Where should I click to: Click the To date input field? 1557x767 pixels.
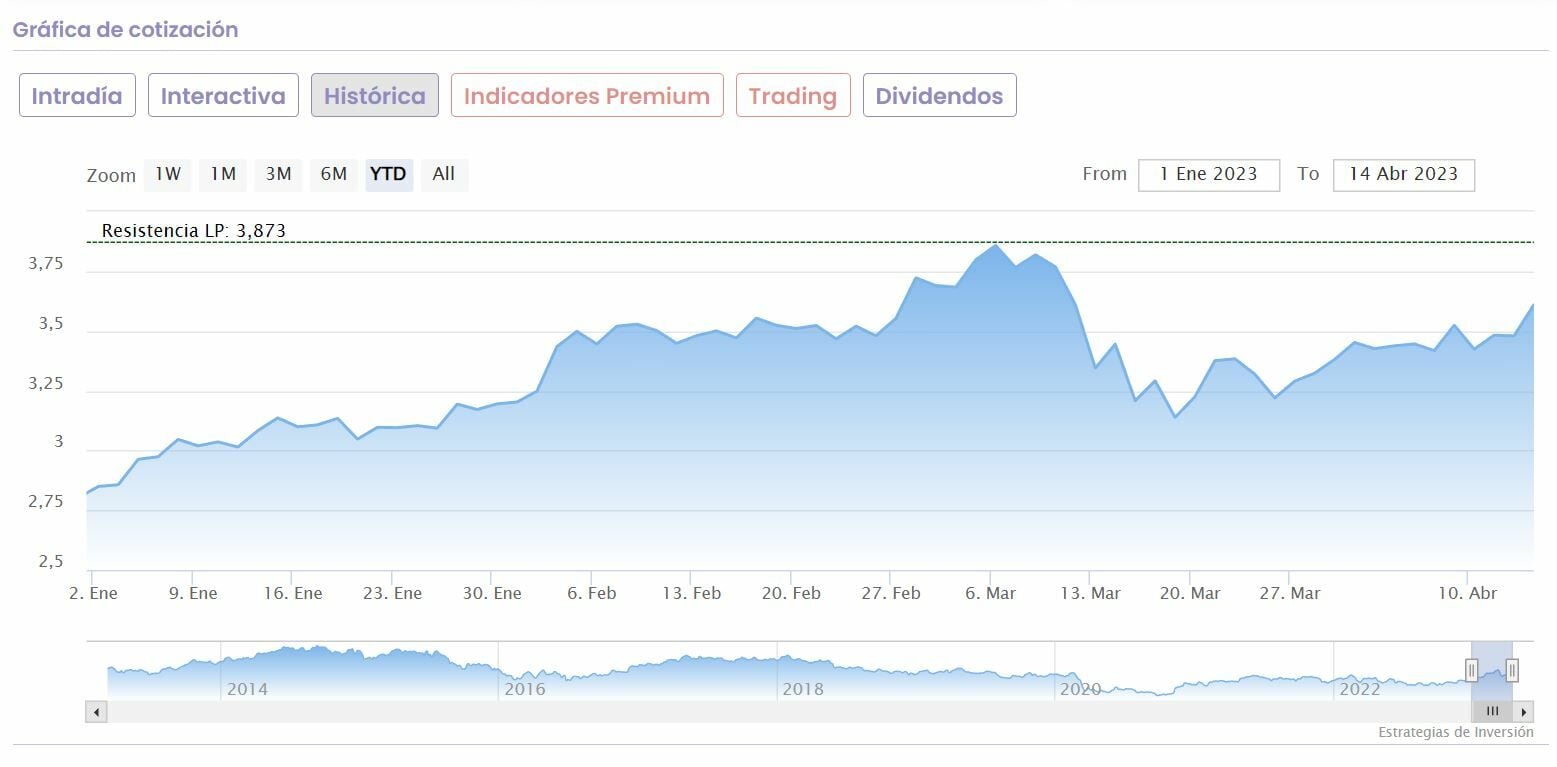[1403, 174]
